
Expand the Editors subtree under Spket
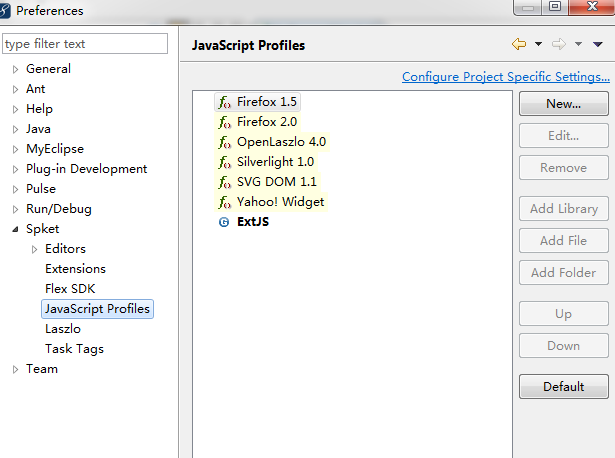point(35,249)
